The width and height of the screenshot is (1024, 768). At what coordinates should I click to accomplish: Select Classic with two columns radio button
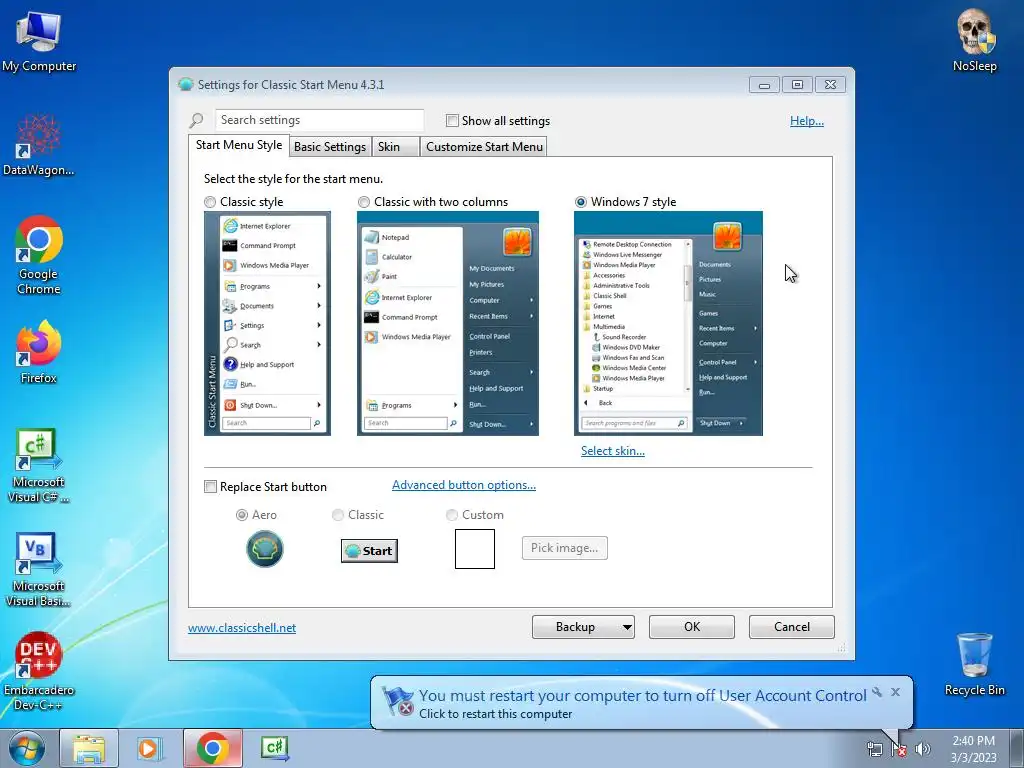coord(364,202)
